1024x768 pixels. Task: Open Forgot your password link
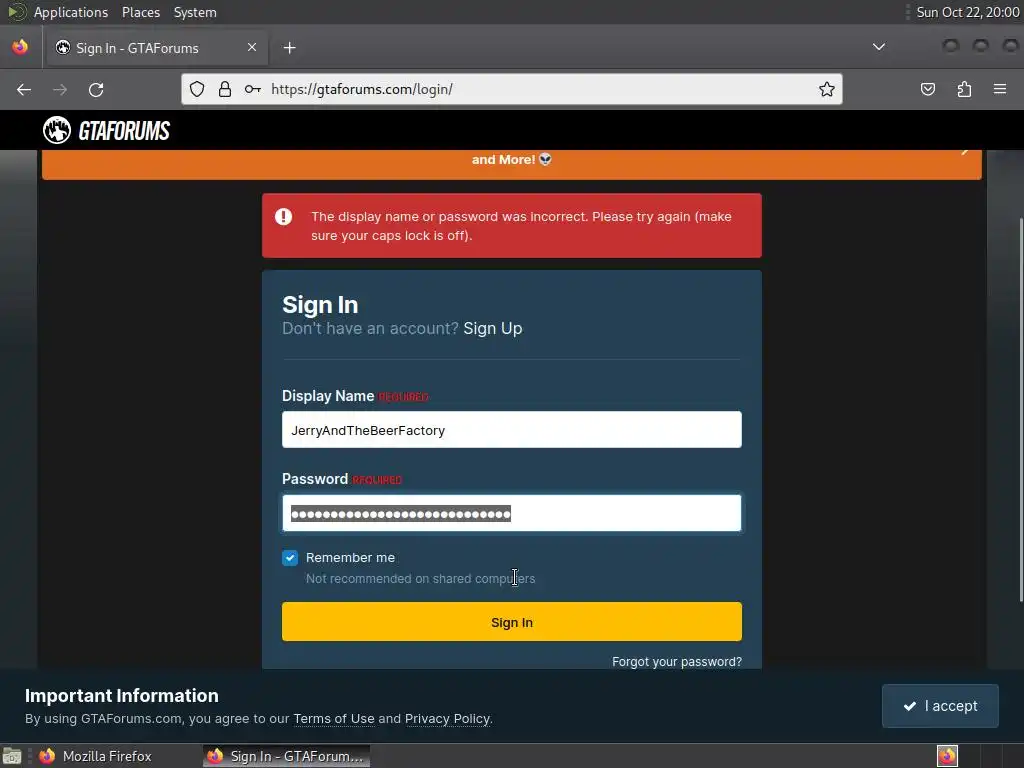[x=677, y=662]
